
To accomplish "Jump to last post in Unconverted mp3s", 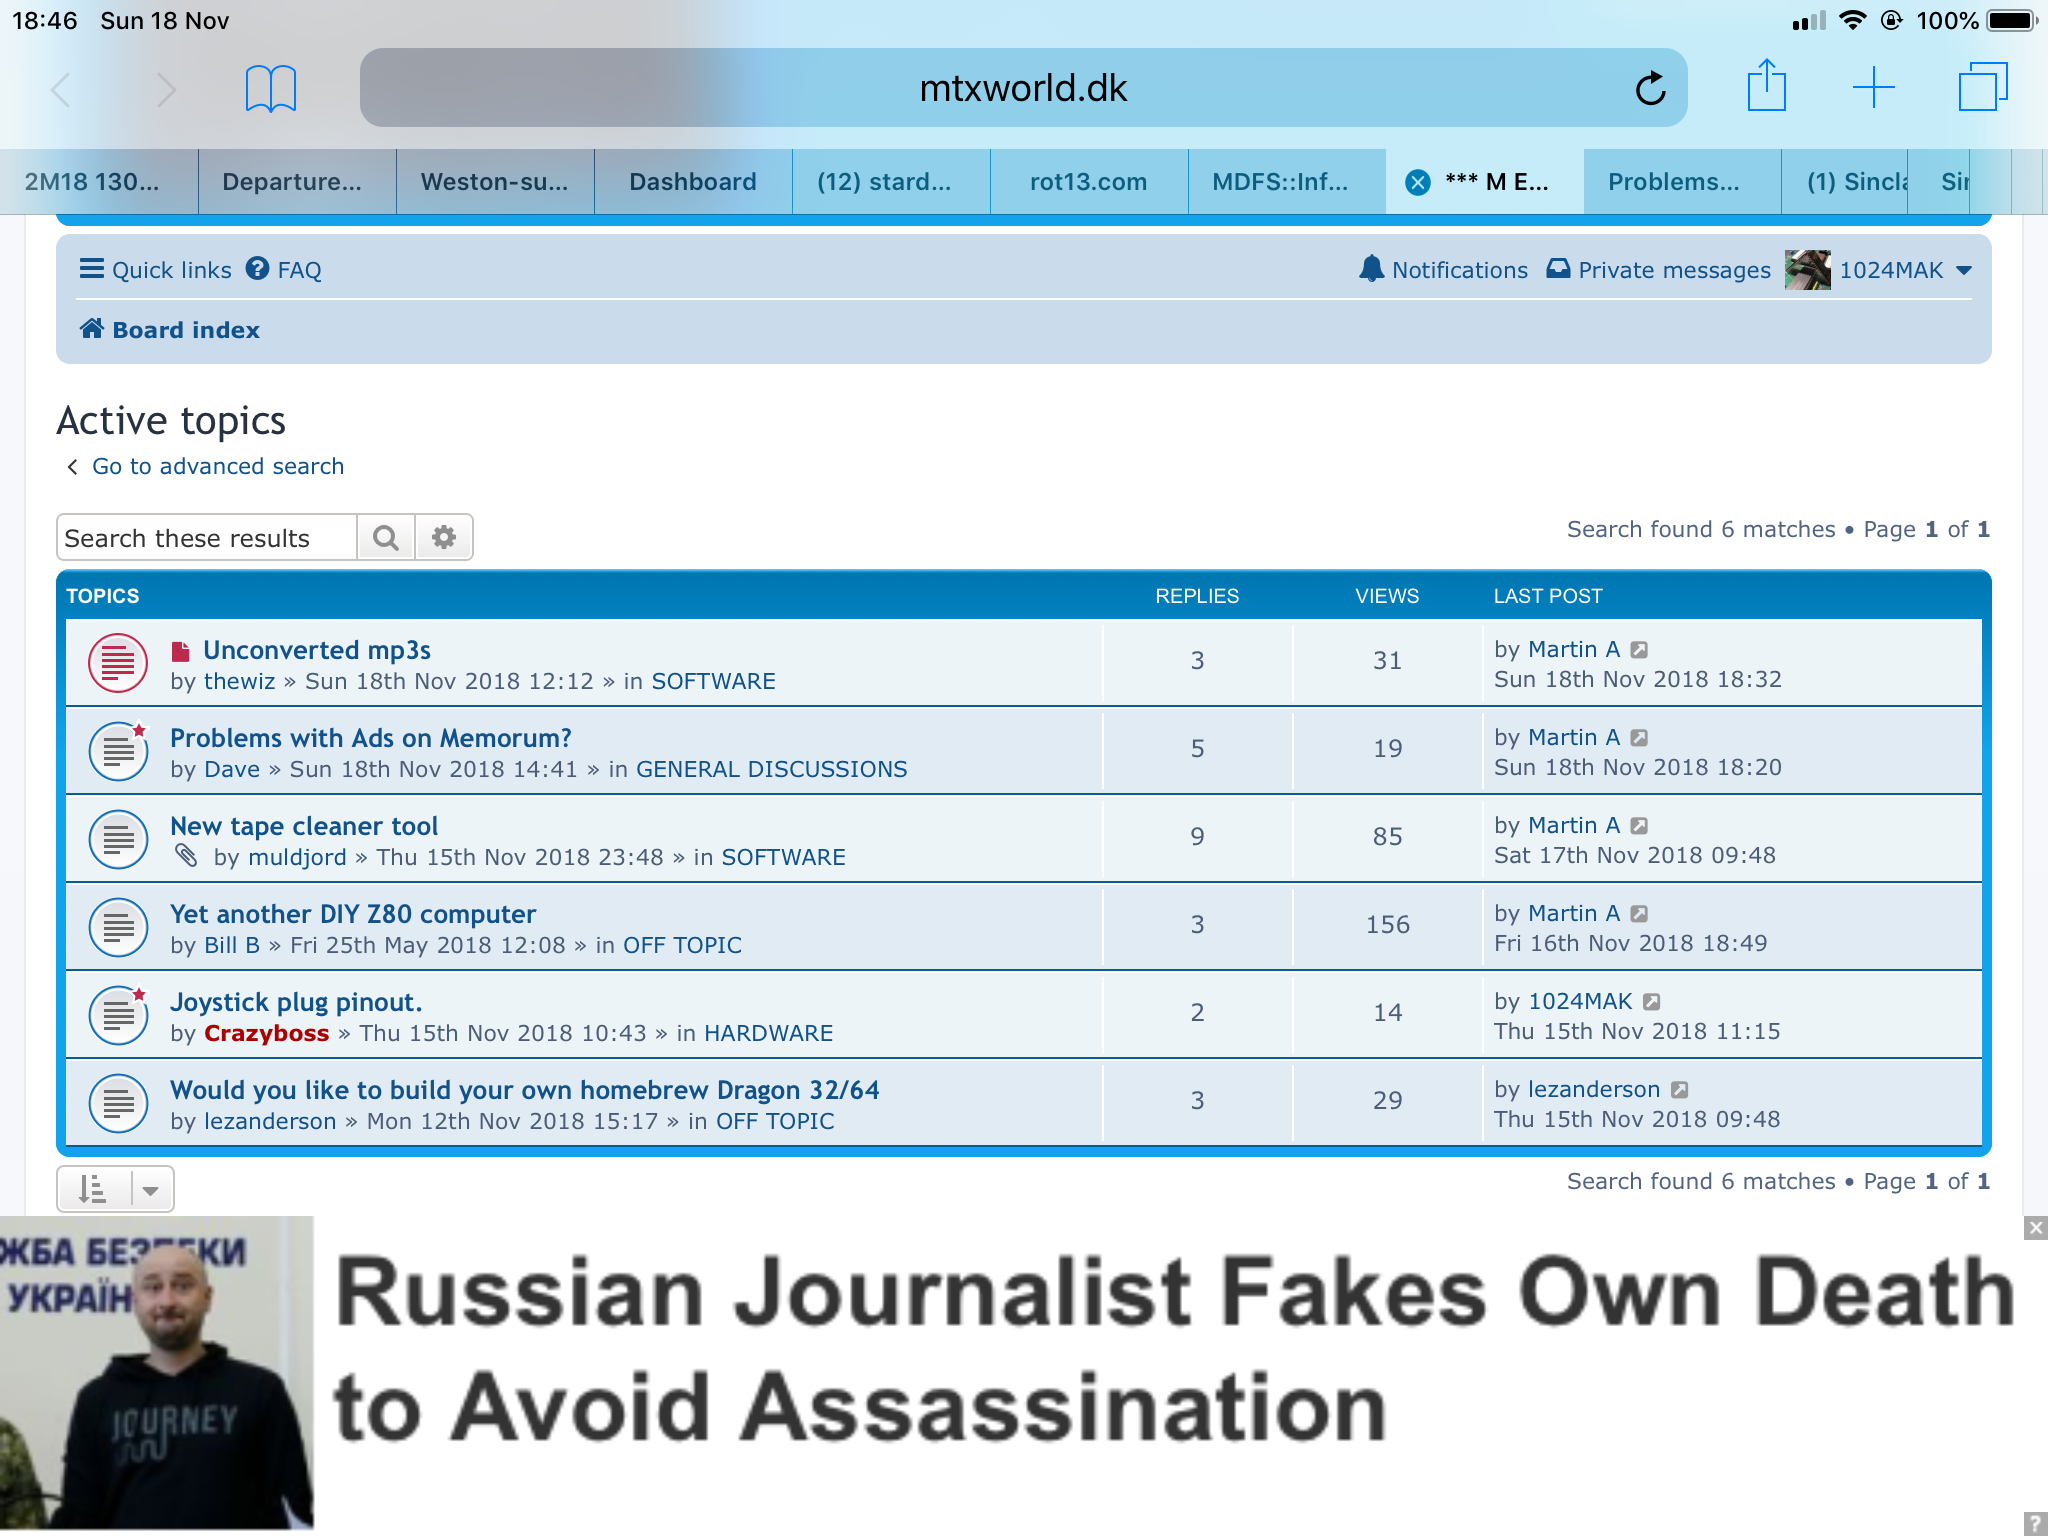I will (x=1639, y=650).
